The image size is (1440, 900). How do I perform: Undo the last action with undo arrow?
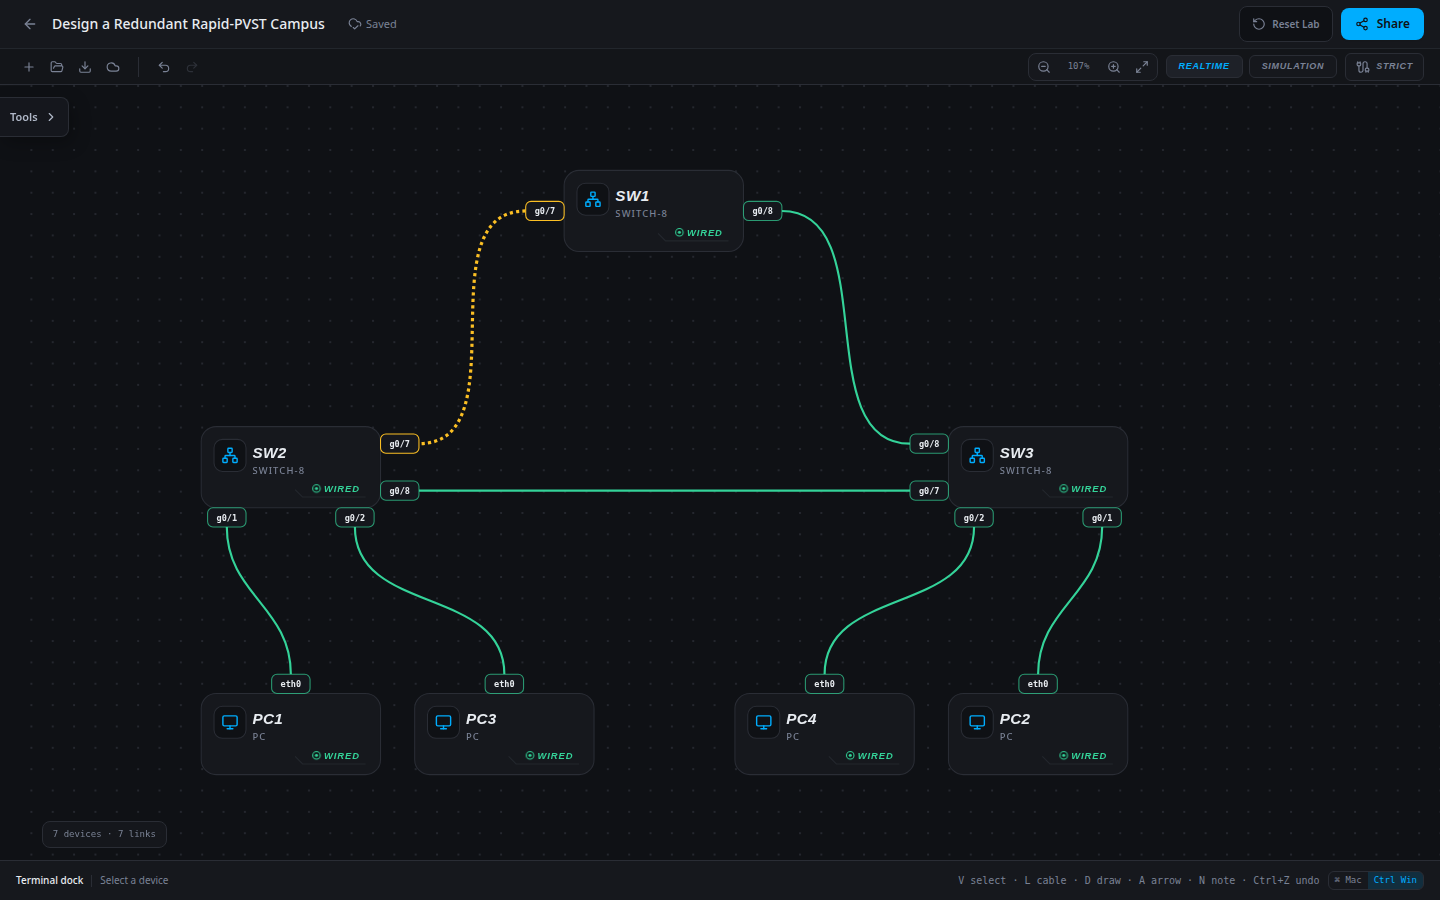(x=164, y=67)
